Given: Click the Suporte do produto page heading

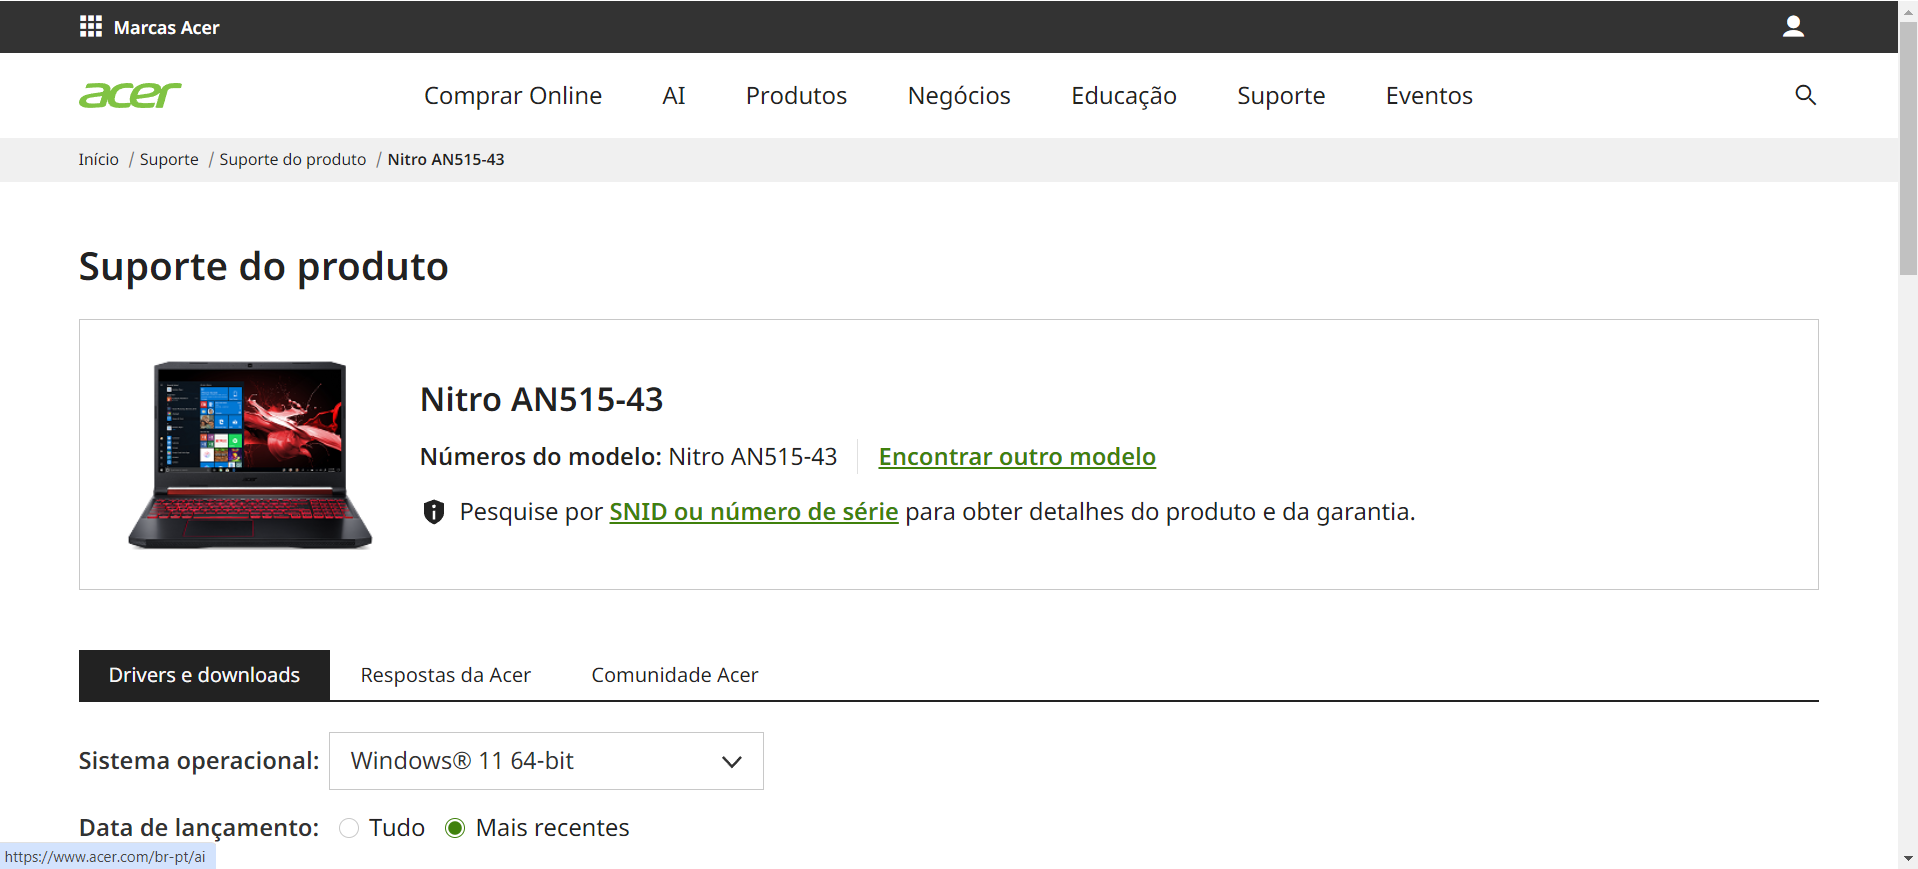Looking at the screenshot, I should (264, 267).
